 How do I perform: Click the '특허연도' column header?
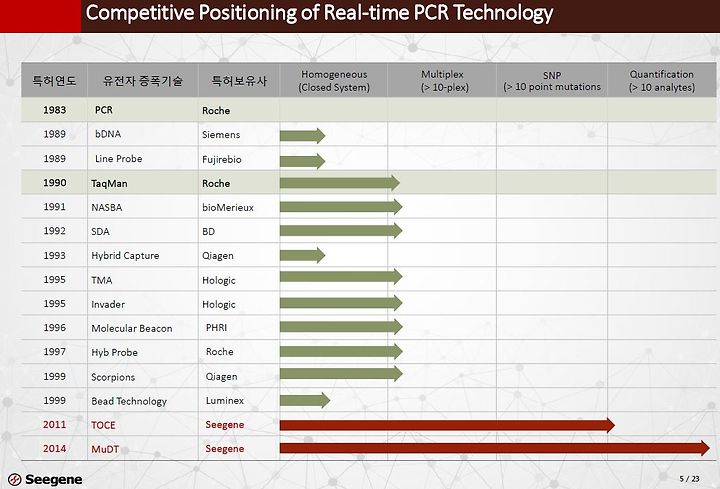click(x=54, y=81)
